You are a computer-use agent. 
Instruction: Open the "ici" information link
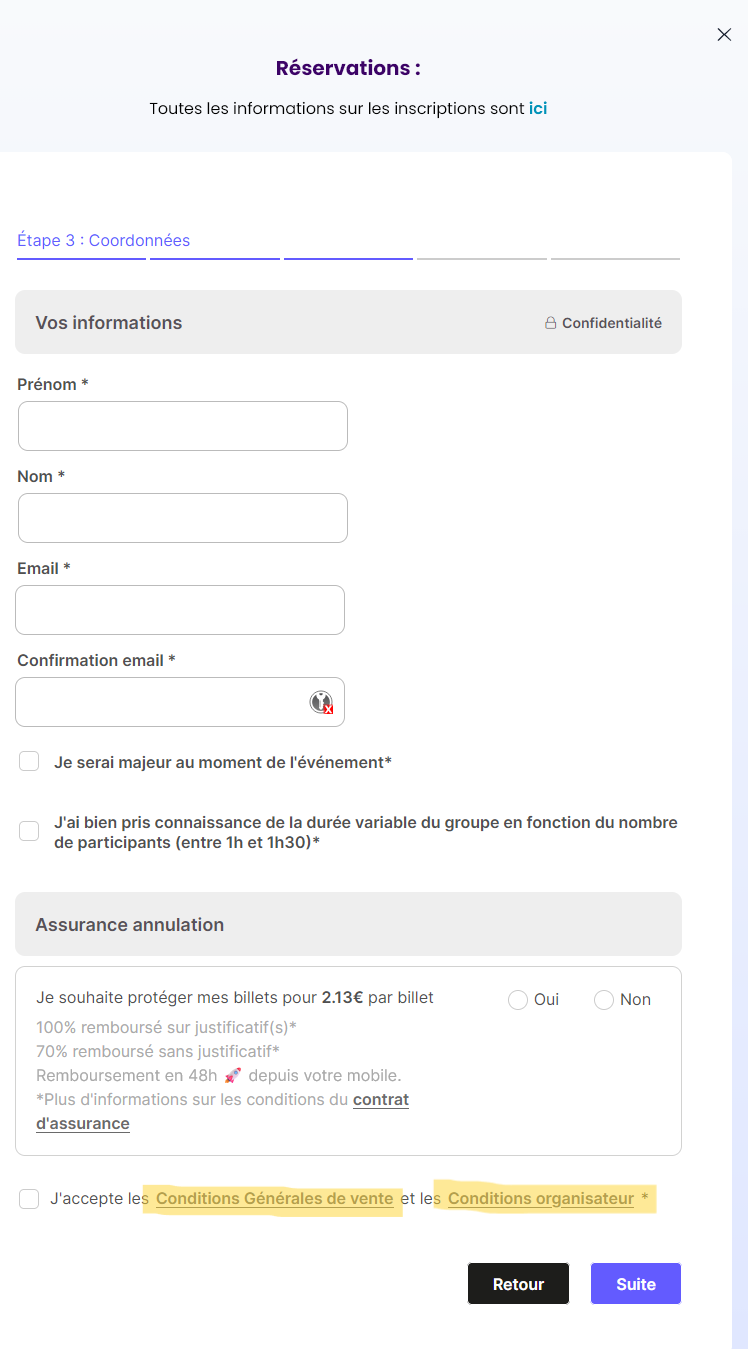pos(538,108)
